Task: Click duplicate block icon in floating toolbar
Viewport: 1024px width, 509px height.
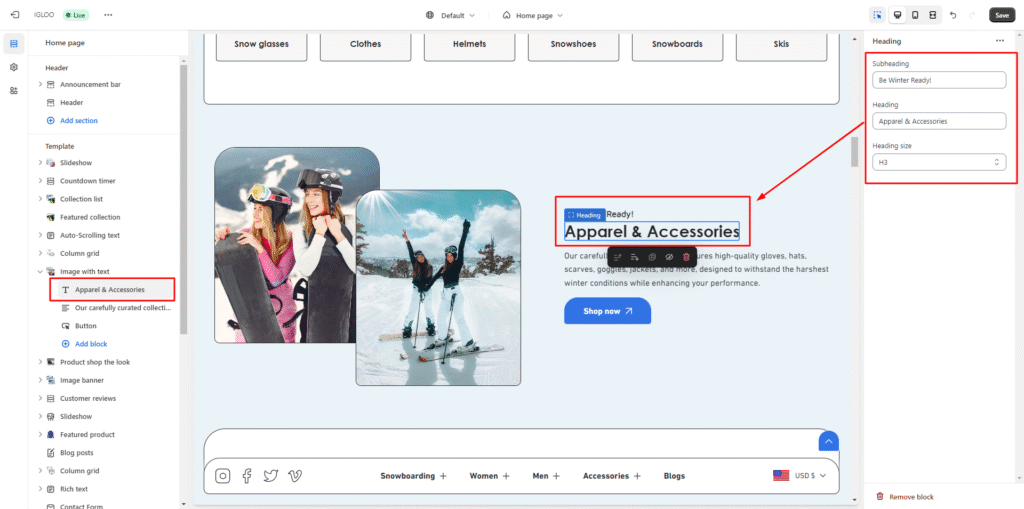Action: click(652, 257)
